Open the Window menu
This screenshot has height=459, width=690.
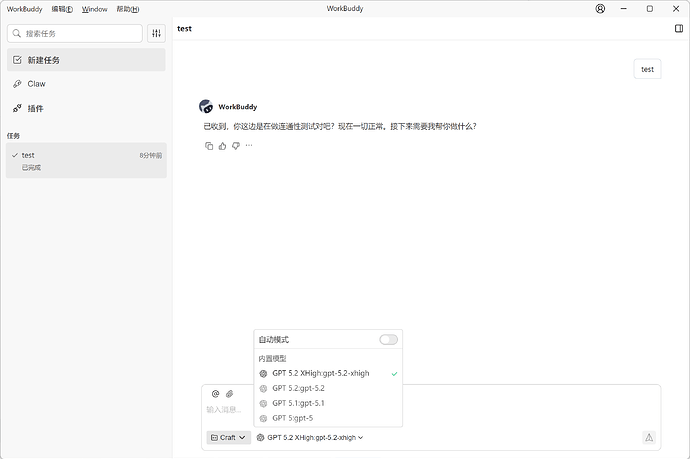[95, 9]
